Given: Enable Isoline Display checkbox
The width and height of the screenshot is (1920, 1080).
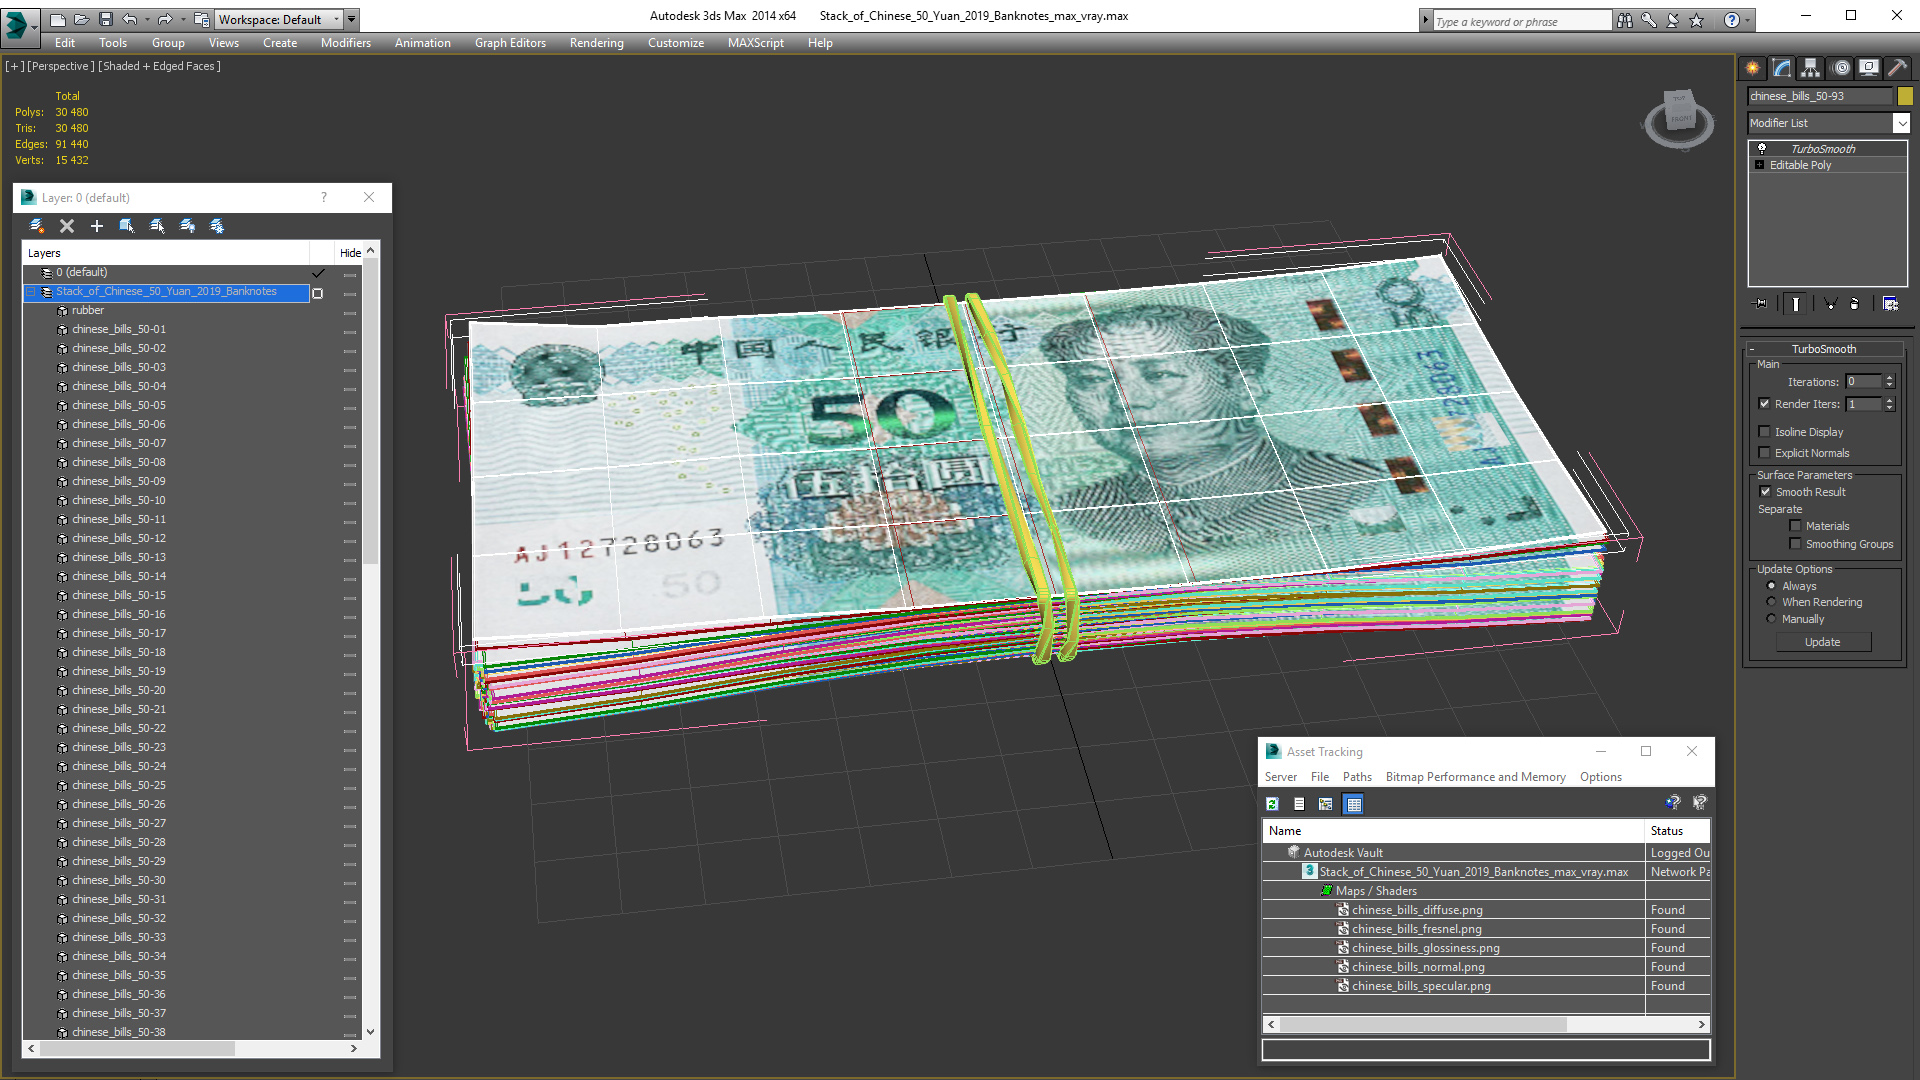Looking at the screenshot, I should pyautogui.click(x=1765, y=432).
